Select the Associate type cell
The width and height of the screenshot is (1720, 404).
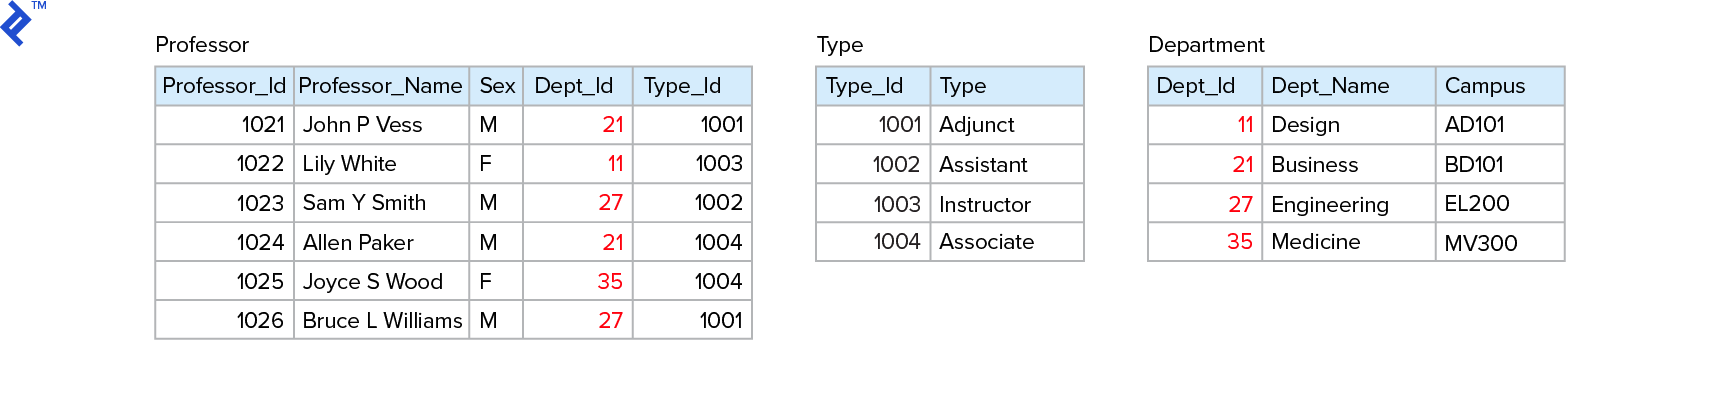click(x=987, y=242)
